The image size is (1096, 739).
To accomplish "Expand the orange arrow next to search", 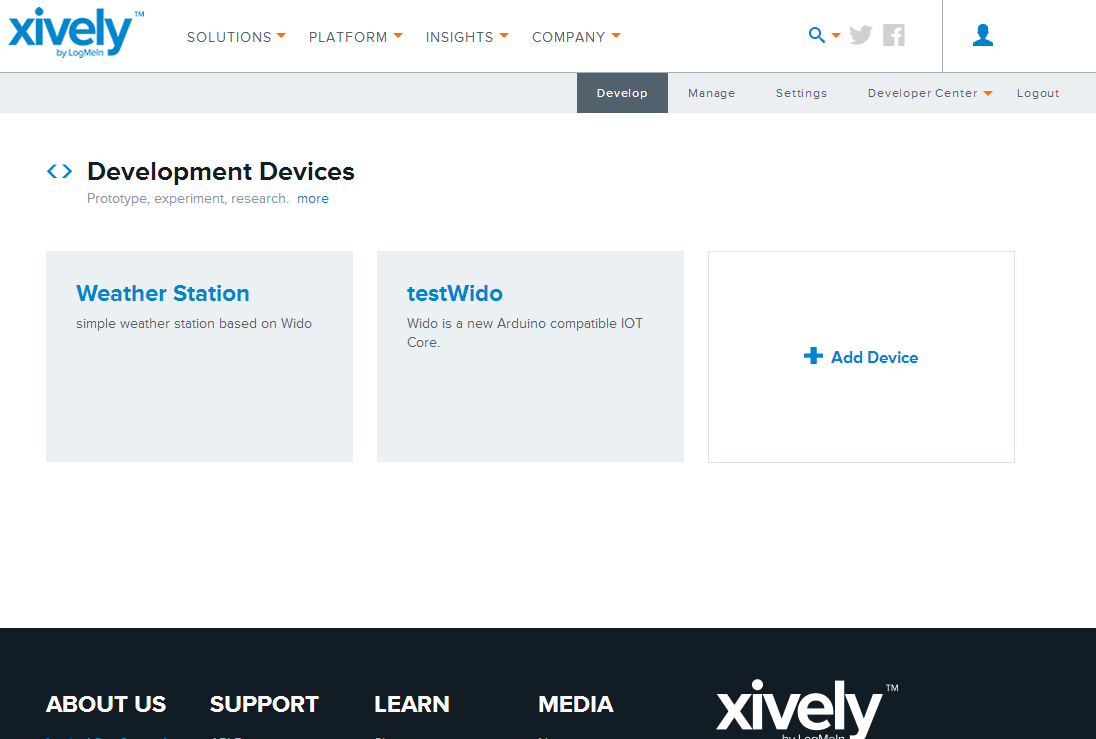I will (835, 36).
